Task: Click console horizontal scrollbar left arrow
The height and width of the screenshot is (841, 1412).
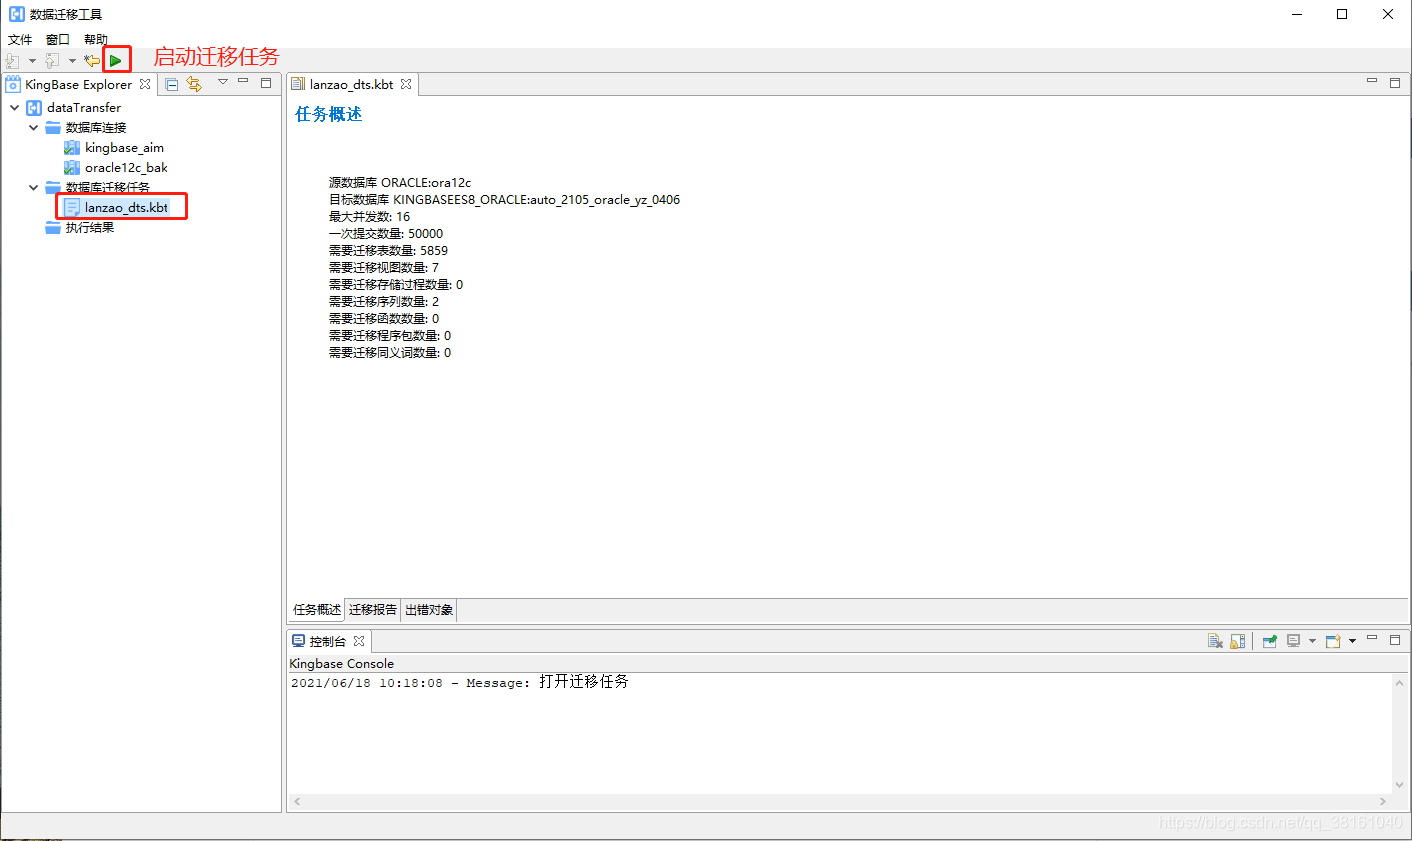Action: point(297,801)
